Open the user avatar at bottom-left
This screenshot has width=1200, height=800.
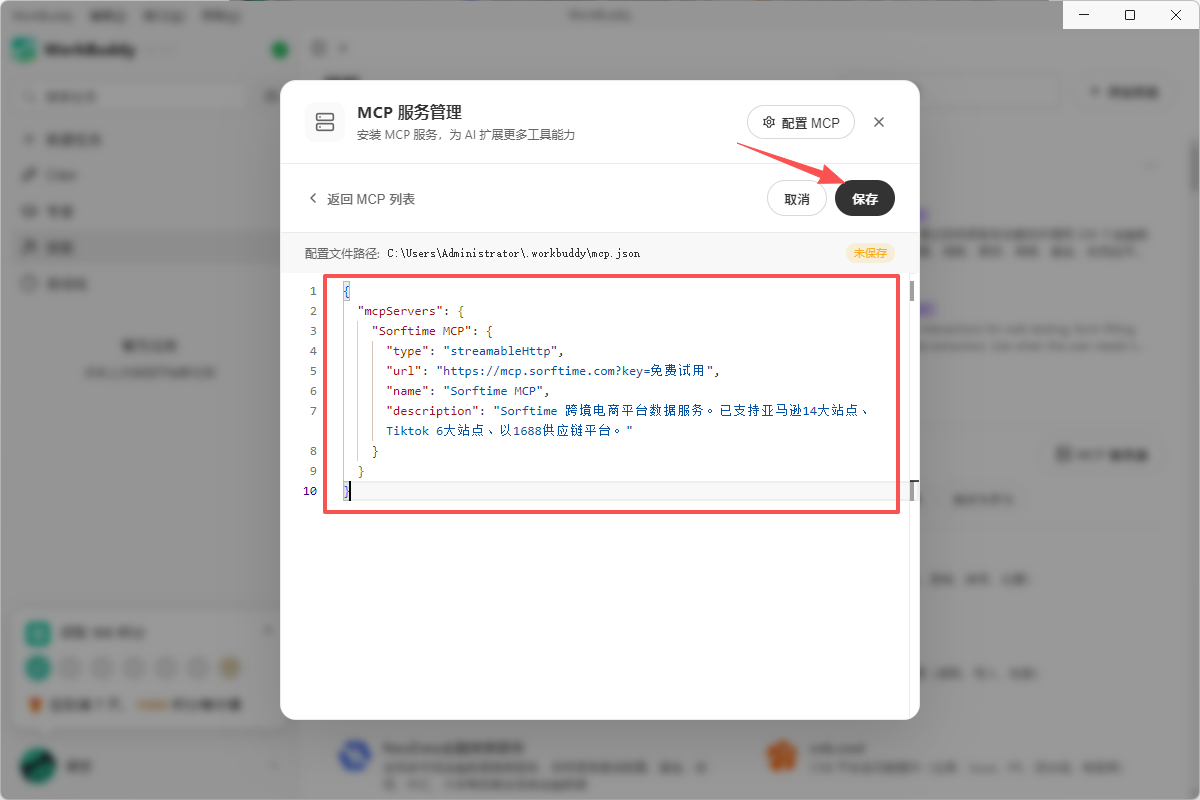[x=38, y=766]
